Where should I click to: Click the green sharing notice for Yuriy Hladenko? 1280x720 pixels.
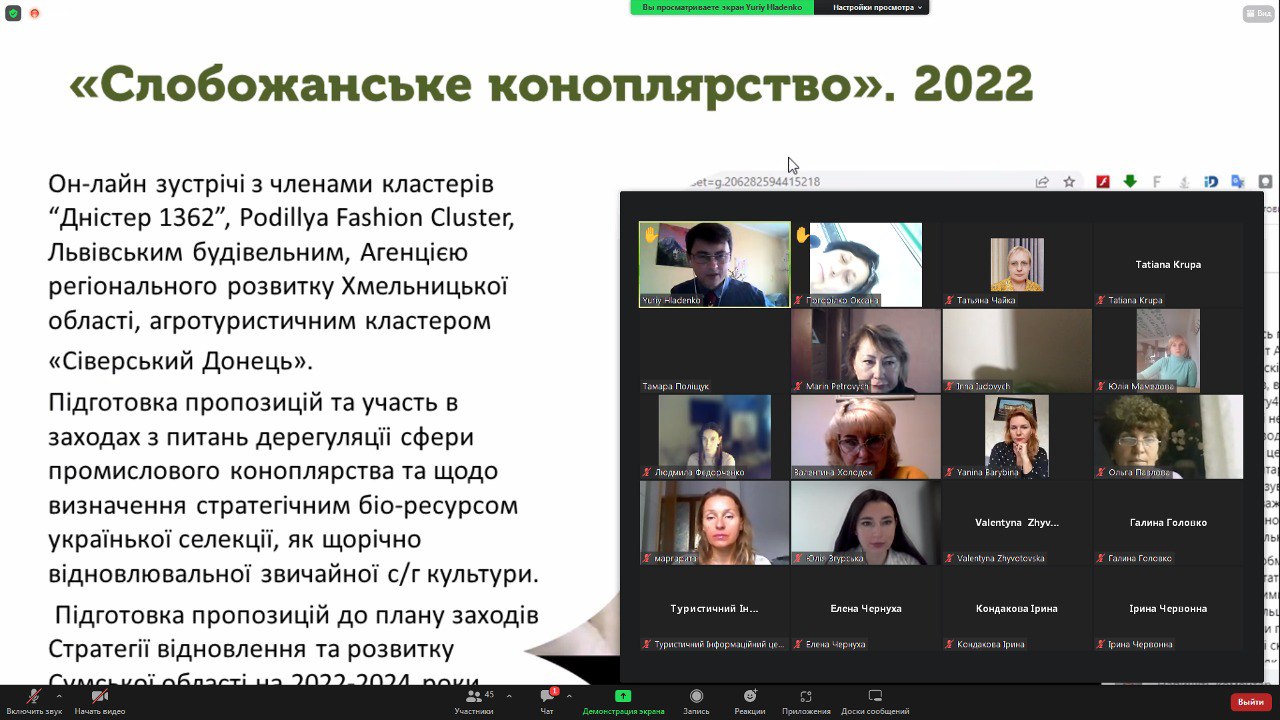point(721,7)
